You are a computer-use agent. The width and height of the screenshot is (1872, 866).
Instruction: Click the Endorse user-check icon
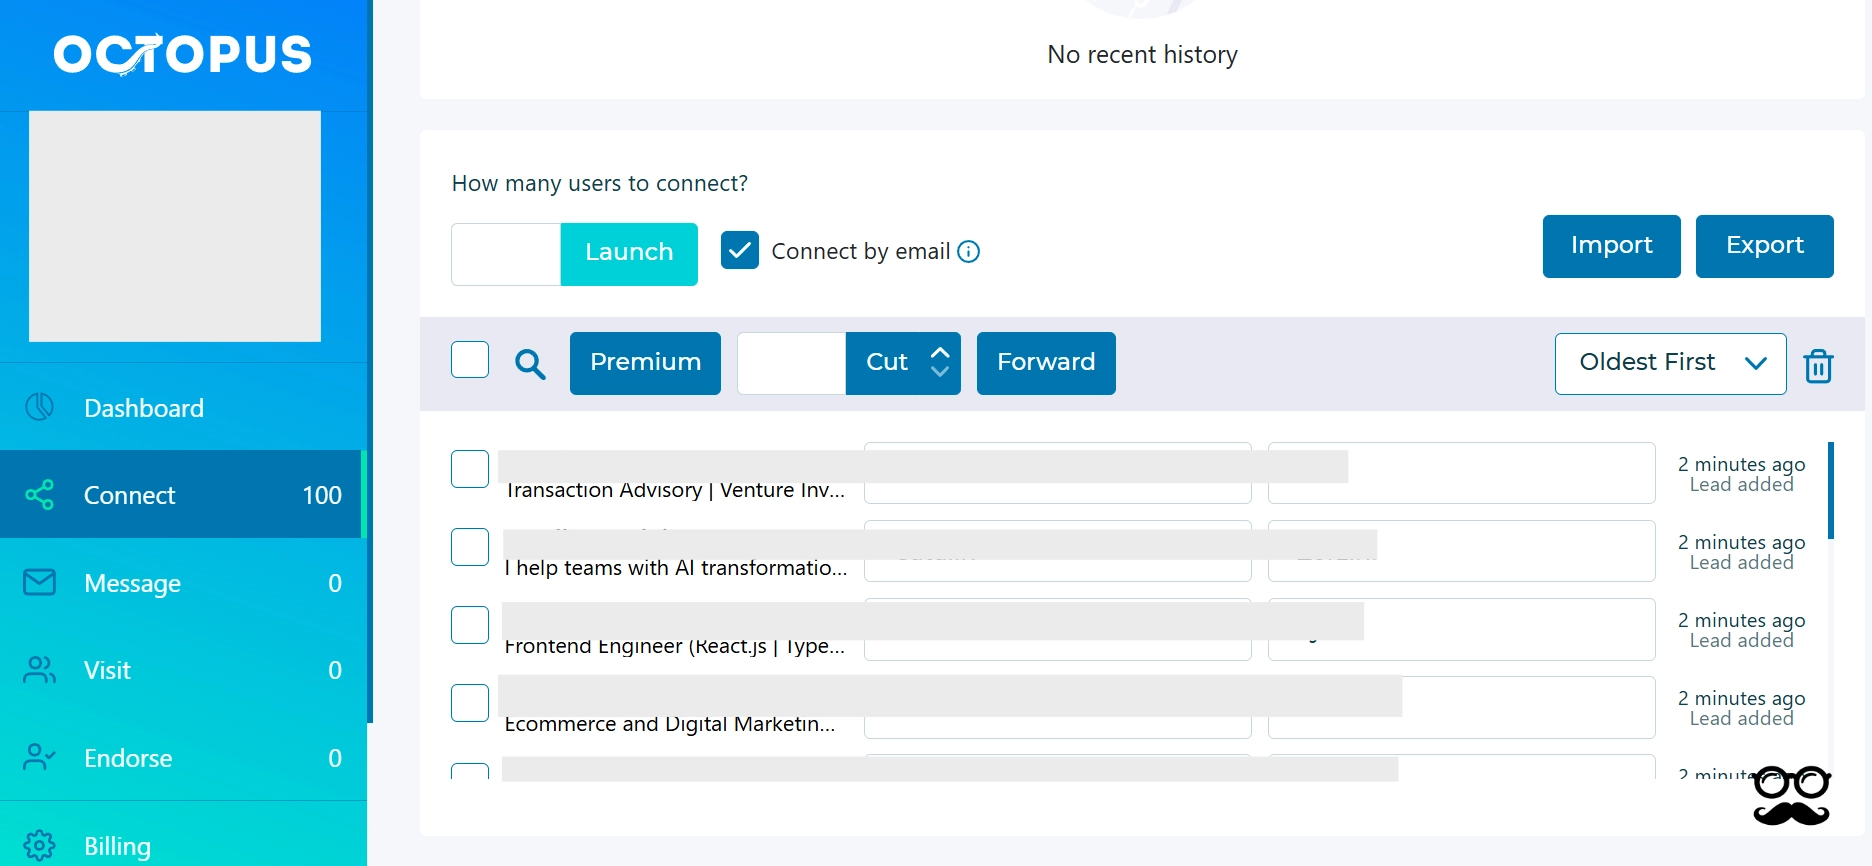tap(39, 757)
